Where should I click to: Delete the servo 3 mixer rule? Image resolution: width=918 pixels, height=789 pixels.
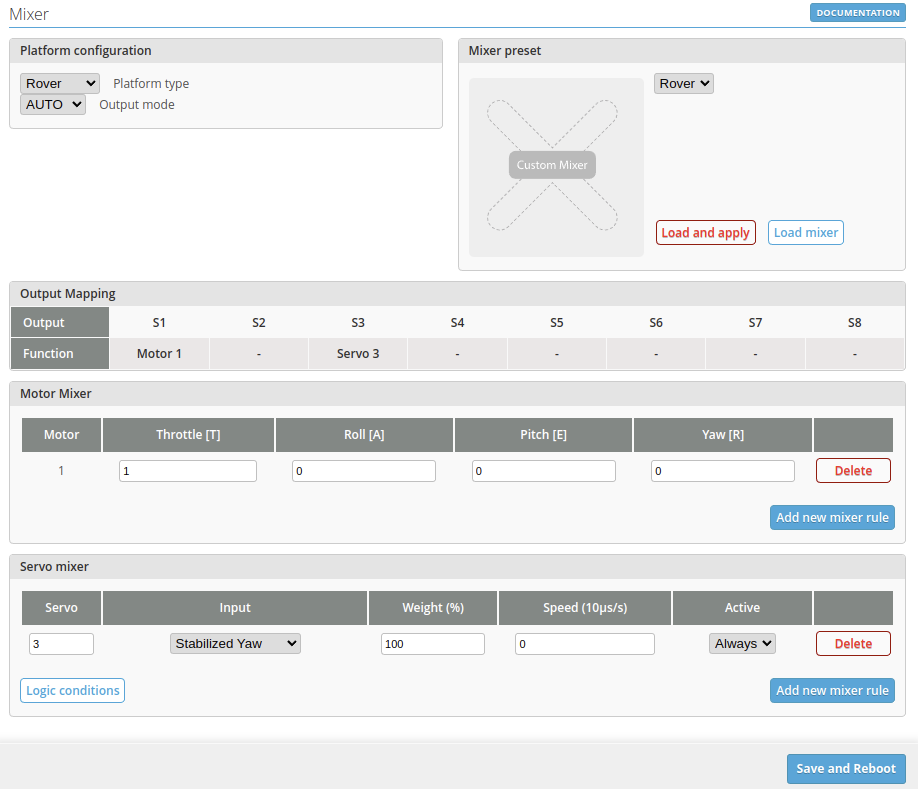coord(853,643)
